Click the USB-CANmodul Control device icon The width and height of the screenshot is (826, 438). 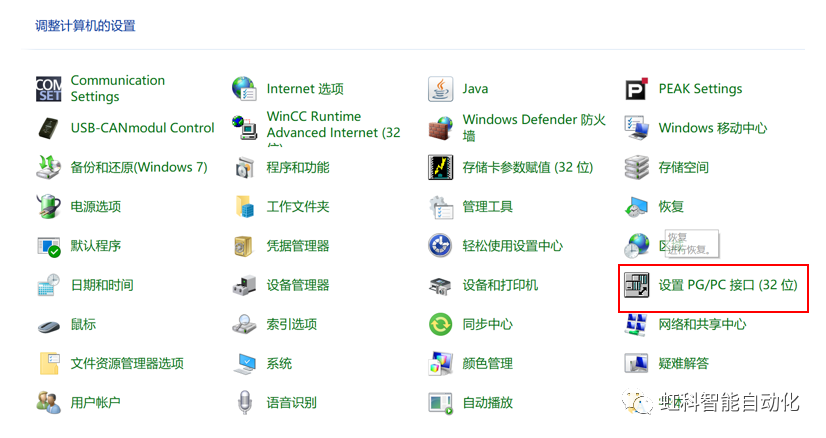pos(48,128)
